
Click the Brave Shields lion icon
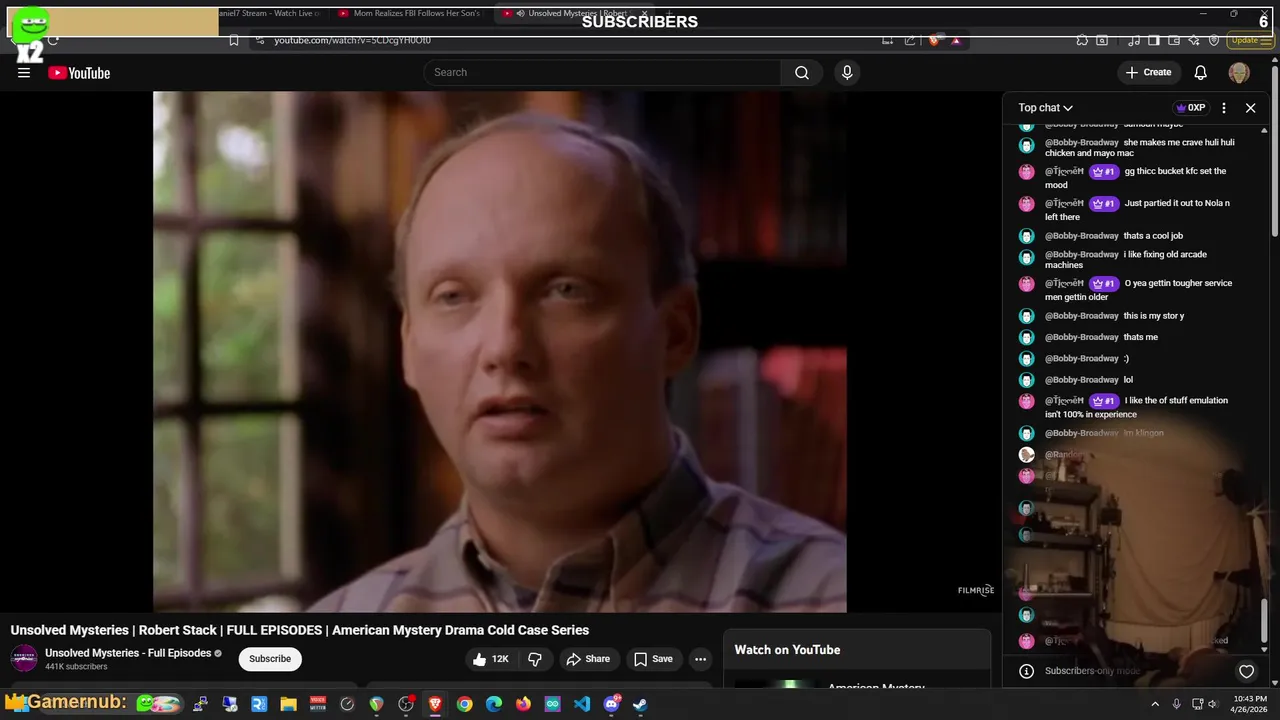pos(934,40)
